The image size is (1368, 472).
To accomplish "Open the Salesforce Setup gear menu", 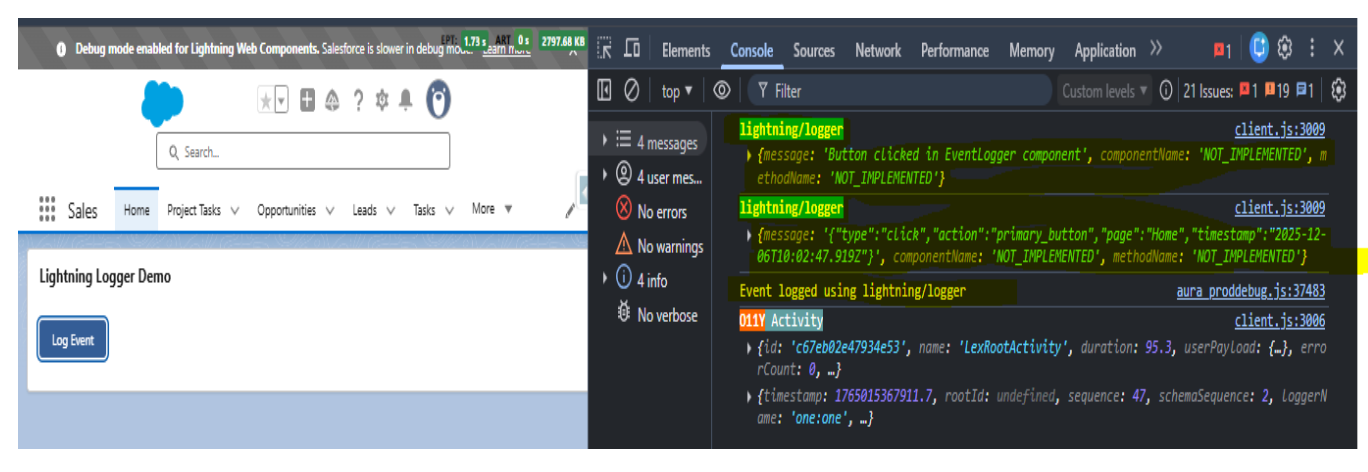I will point(381,100).
